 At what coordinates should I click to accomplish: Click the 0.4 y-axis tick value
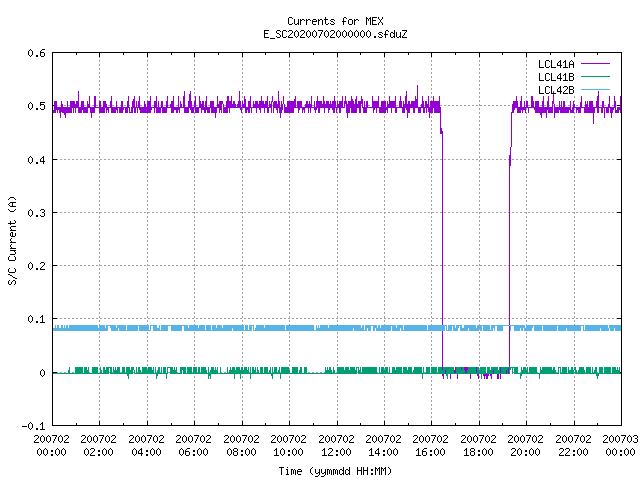pyautogui.click(x=36, y=160)
